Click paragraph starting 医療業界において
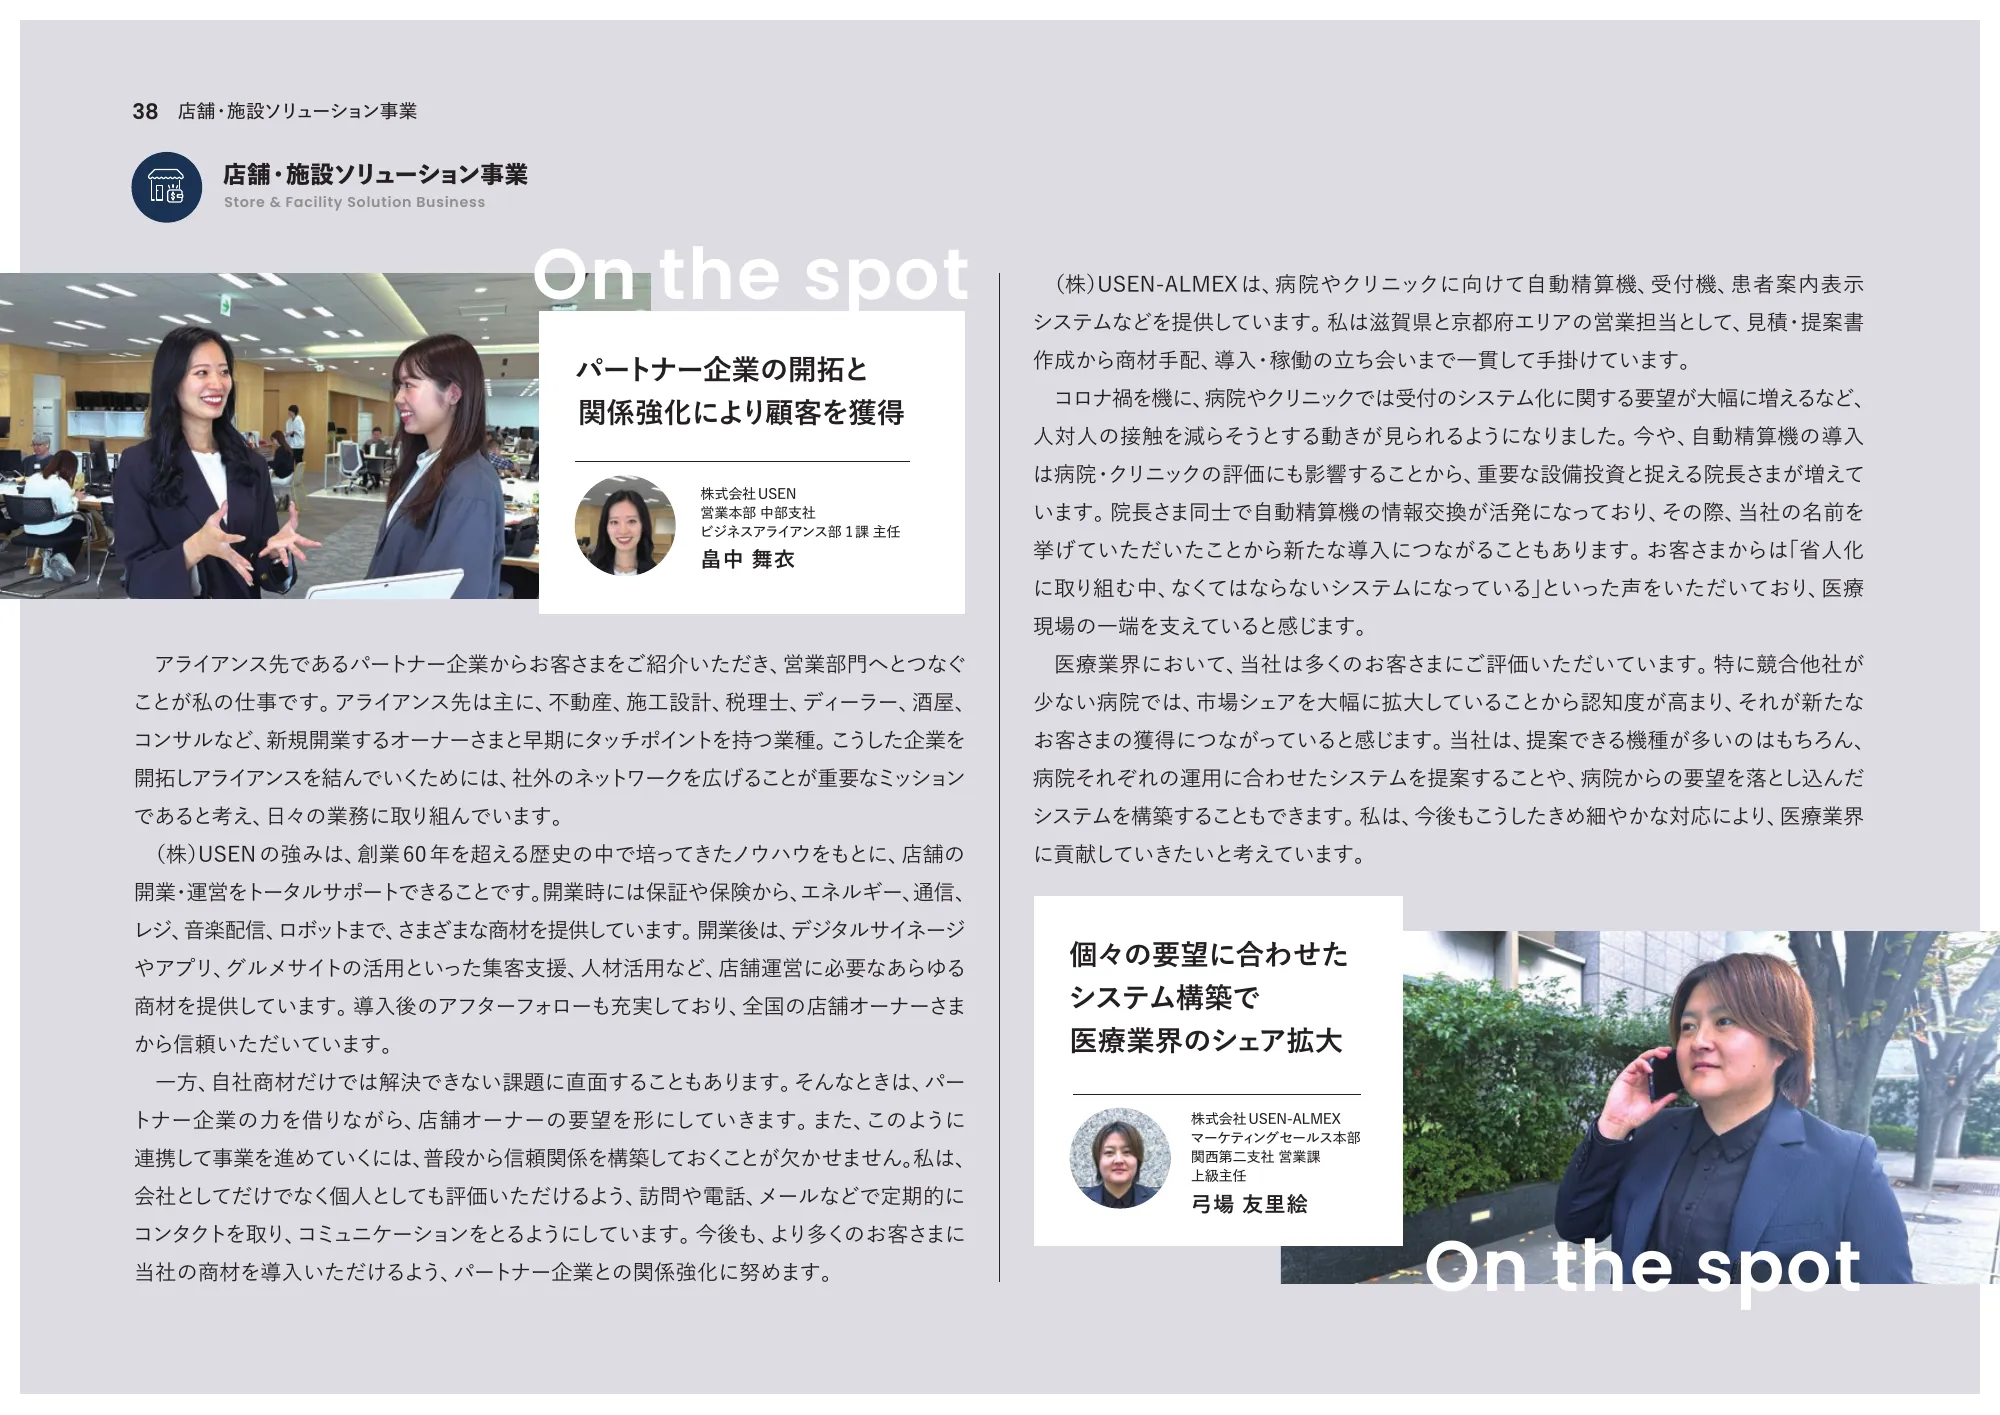The height and width of the screenshot is (1415, 2000). click(x=1449, y=759)
